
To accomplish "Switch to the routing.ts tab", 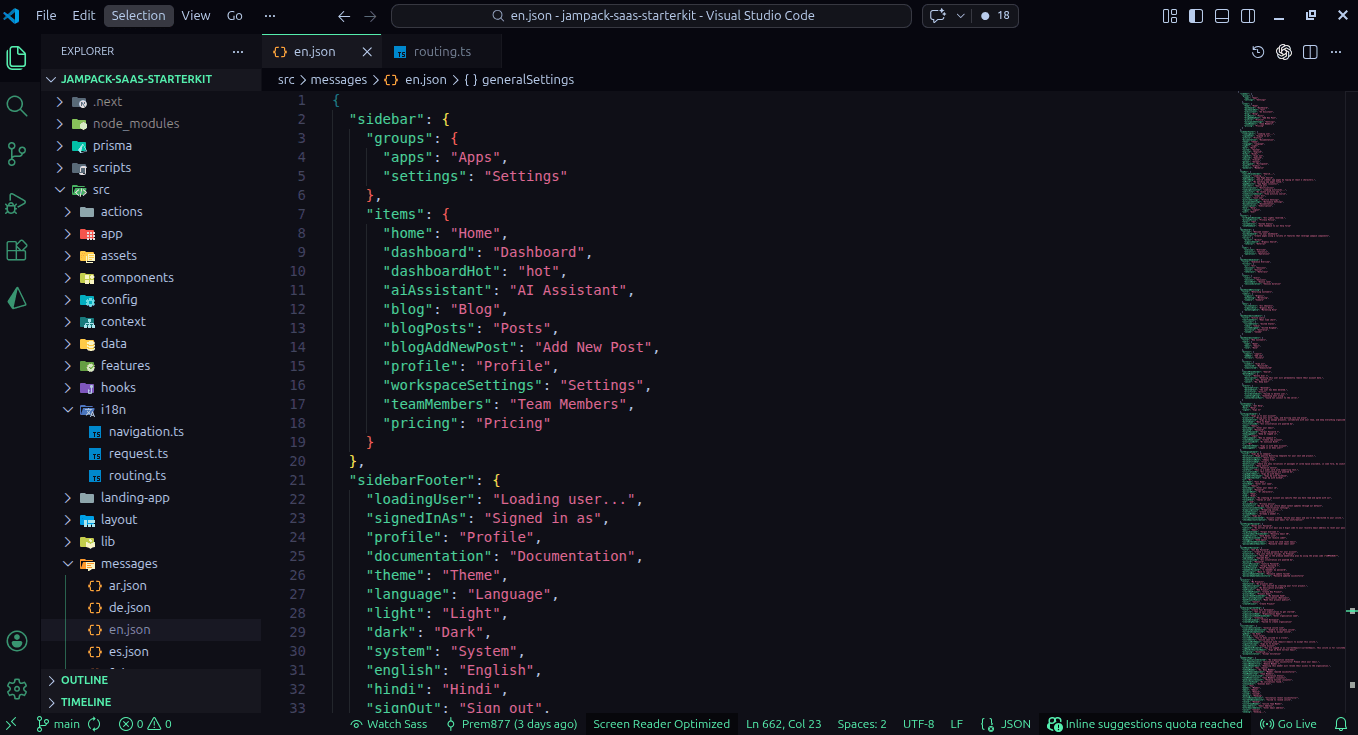I will [x=442, y=52].
